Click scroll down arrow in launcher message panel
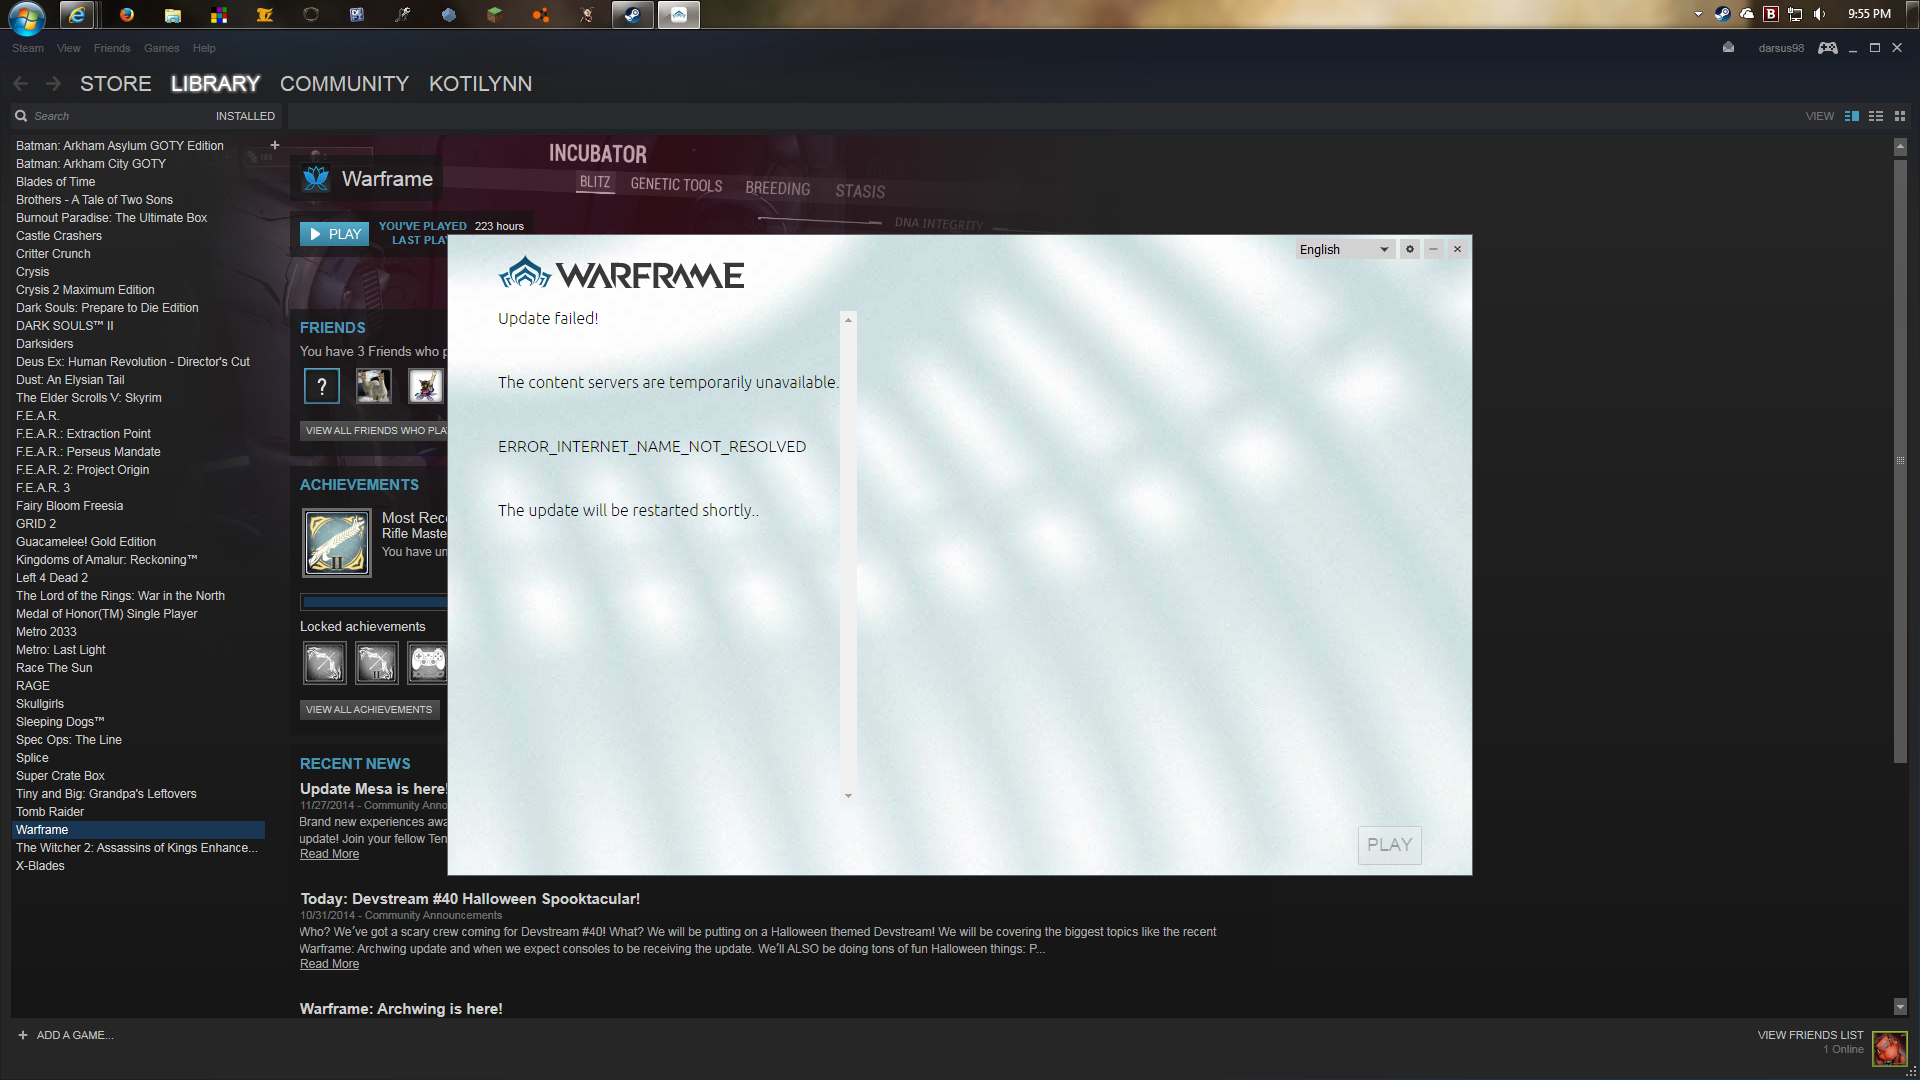Screen dimensions: 1920x1080 point(849,796)
